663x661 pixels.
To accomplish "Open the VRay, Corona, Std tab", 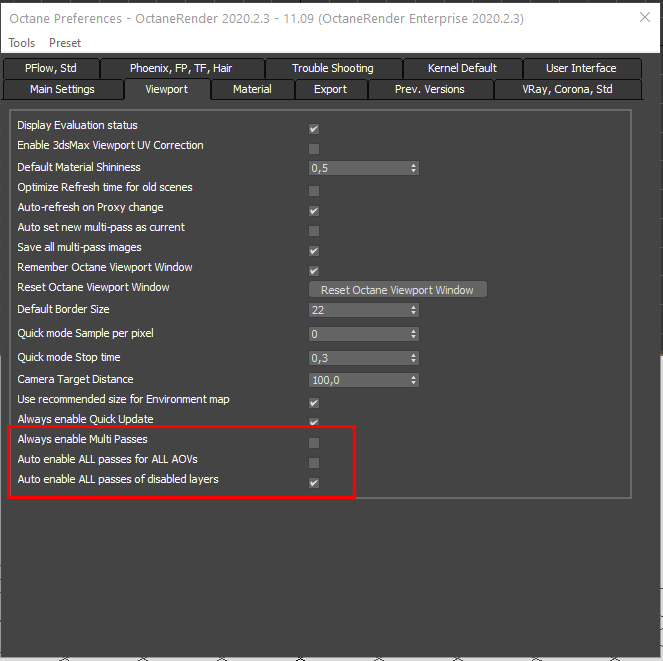I will [567, 89].
